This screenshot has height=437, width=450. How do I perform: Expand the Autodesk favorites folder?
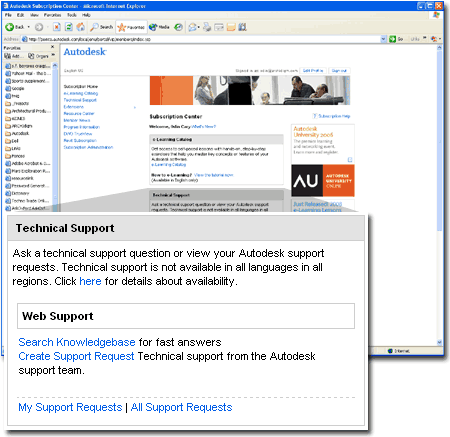pos(17,133)
